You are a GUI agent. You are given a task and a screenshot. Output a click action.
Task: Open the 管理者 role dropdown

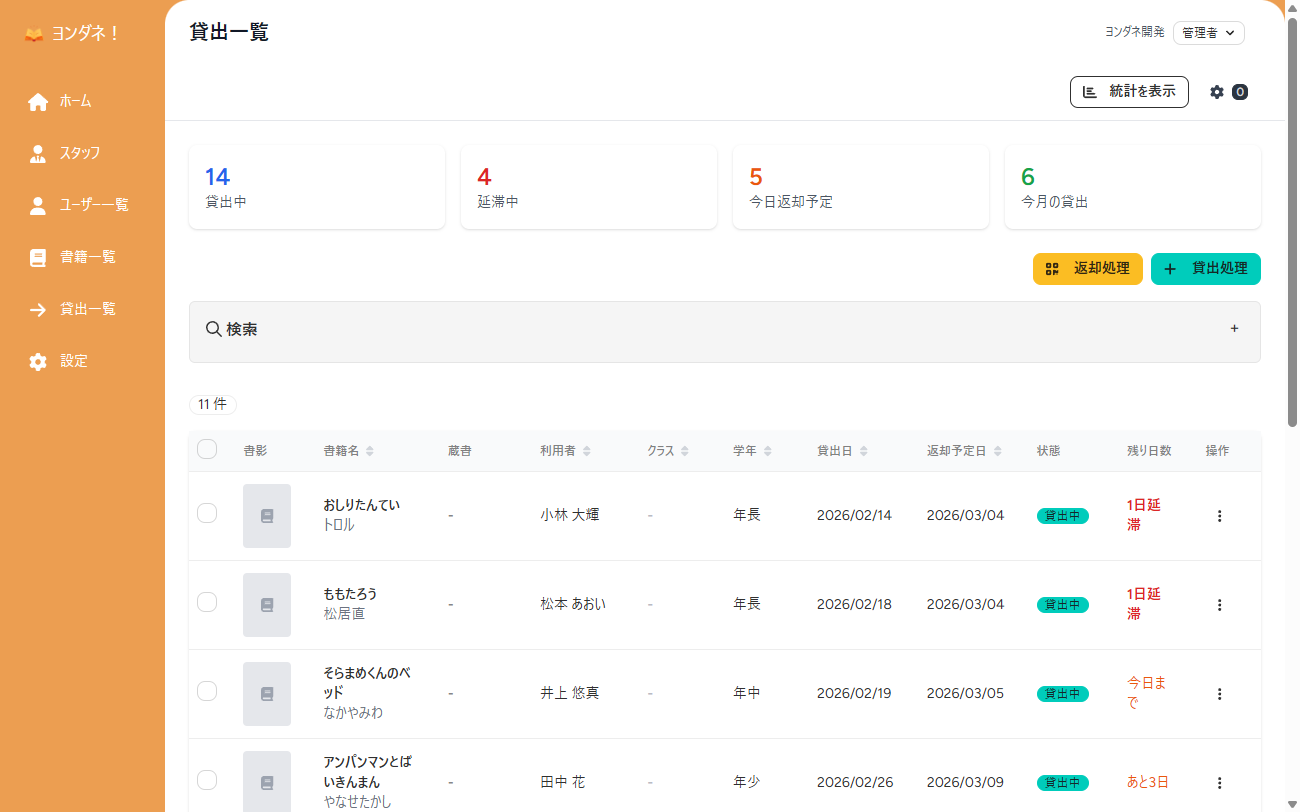pyautogui.click(x=1208, y=33)
